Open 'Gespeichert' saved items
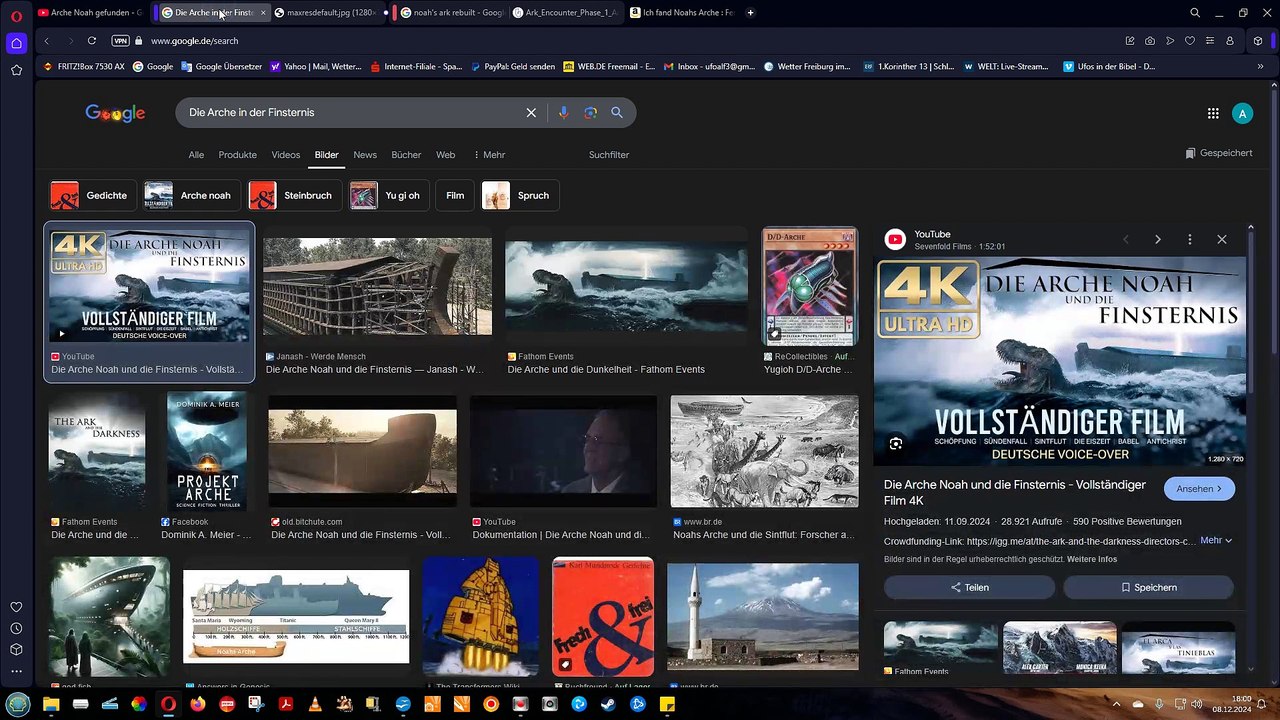The image size is (1280, 720). [1219, 153]
